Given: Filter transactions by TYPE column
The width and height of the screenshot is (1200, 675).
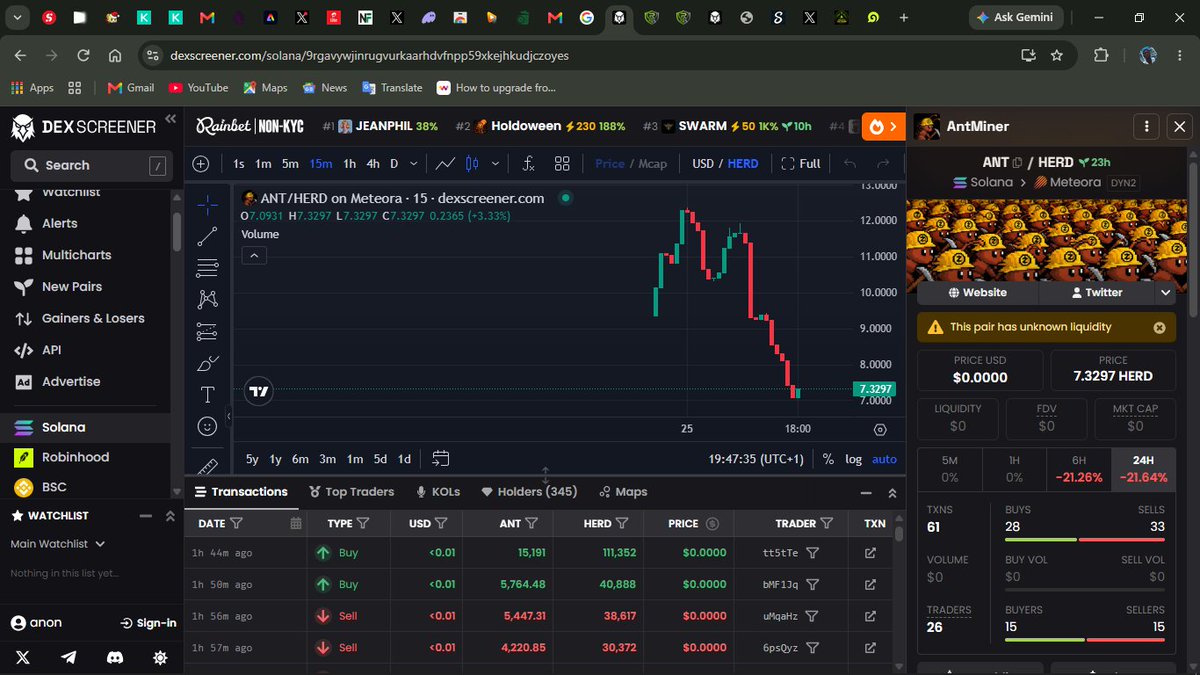Looking at the screenshot, I should tap(364, 523).
